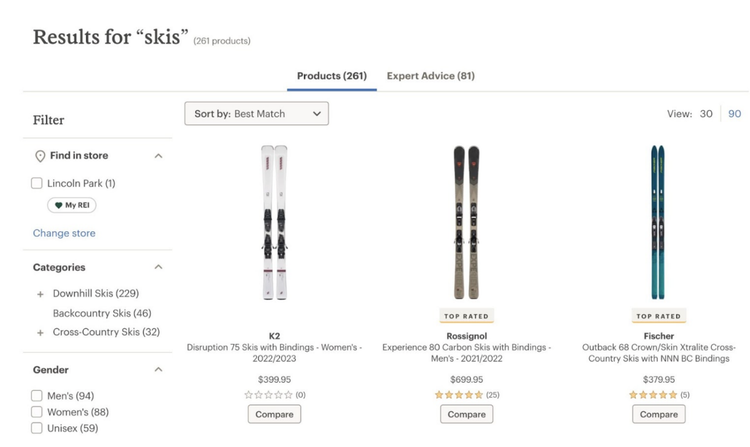Select the Products (261) tab

pos(332,76)
